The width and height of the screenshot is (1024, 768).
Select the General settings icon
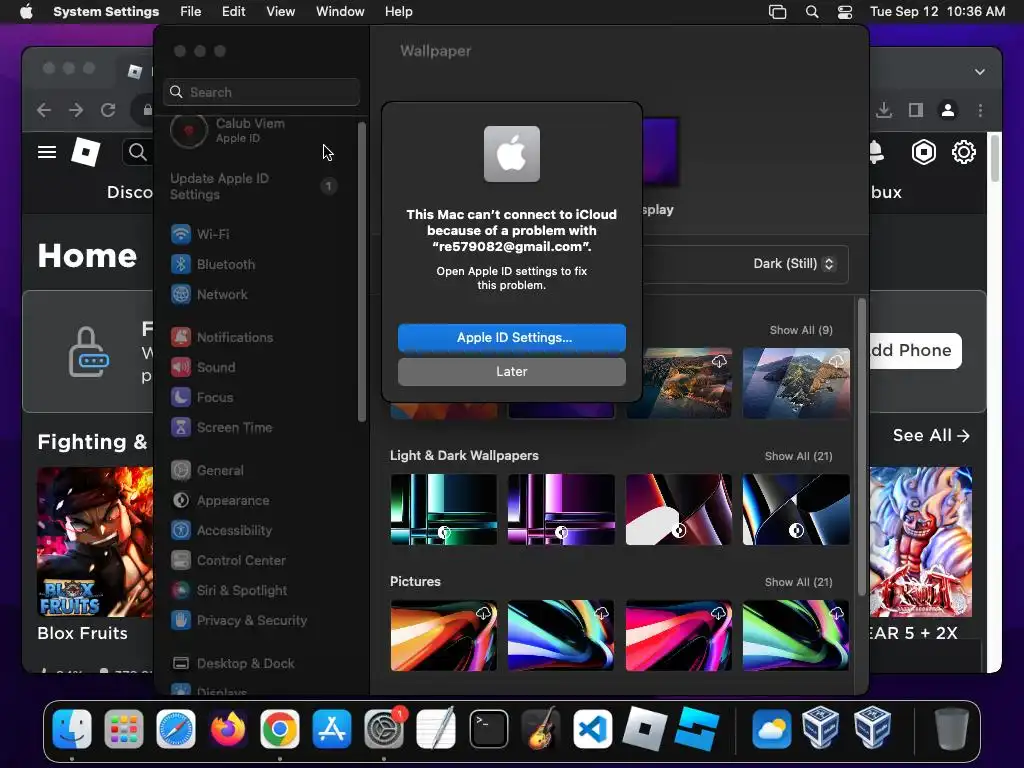click(181, 470)
